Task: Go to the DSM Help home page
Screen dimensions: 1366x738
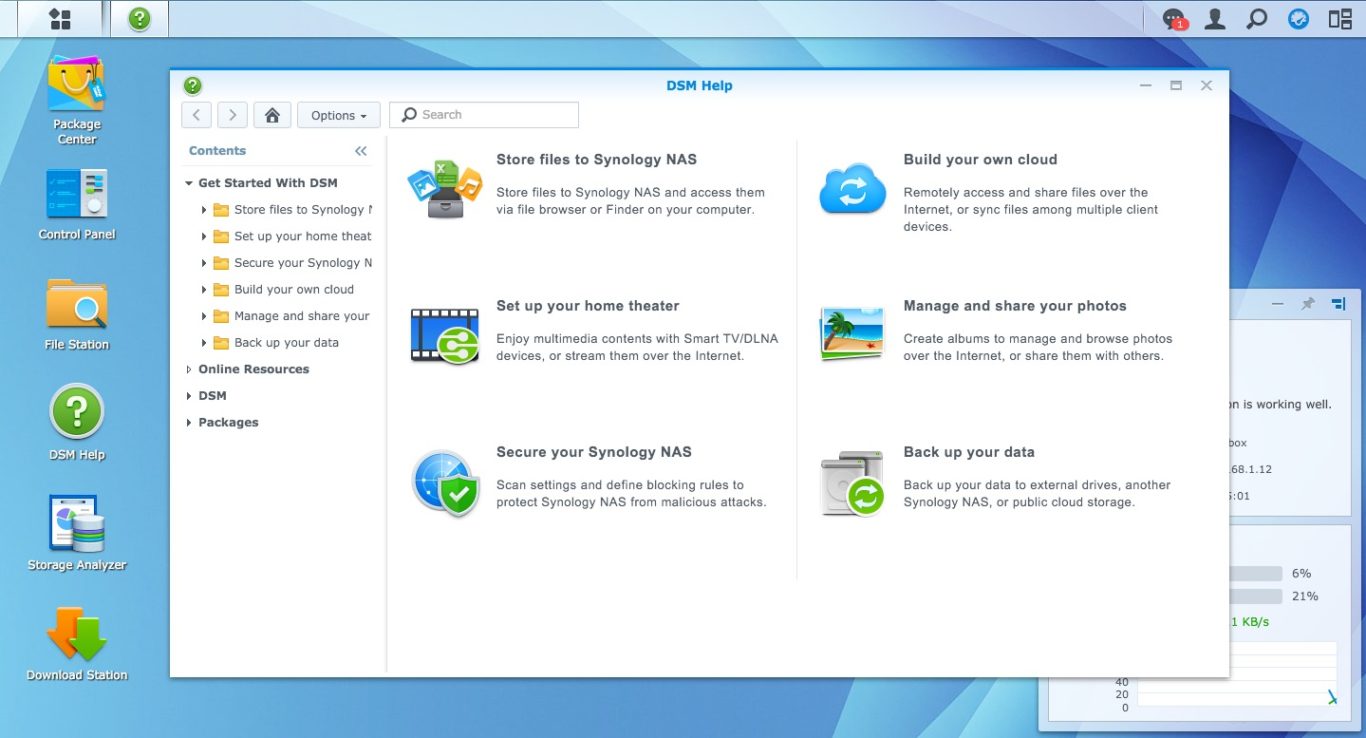Action: click(272, 115)
